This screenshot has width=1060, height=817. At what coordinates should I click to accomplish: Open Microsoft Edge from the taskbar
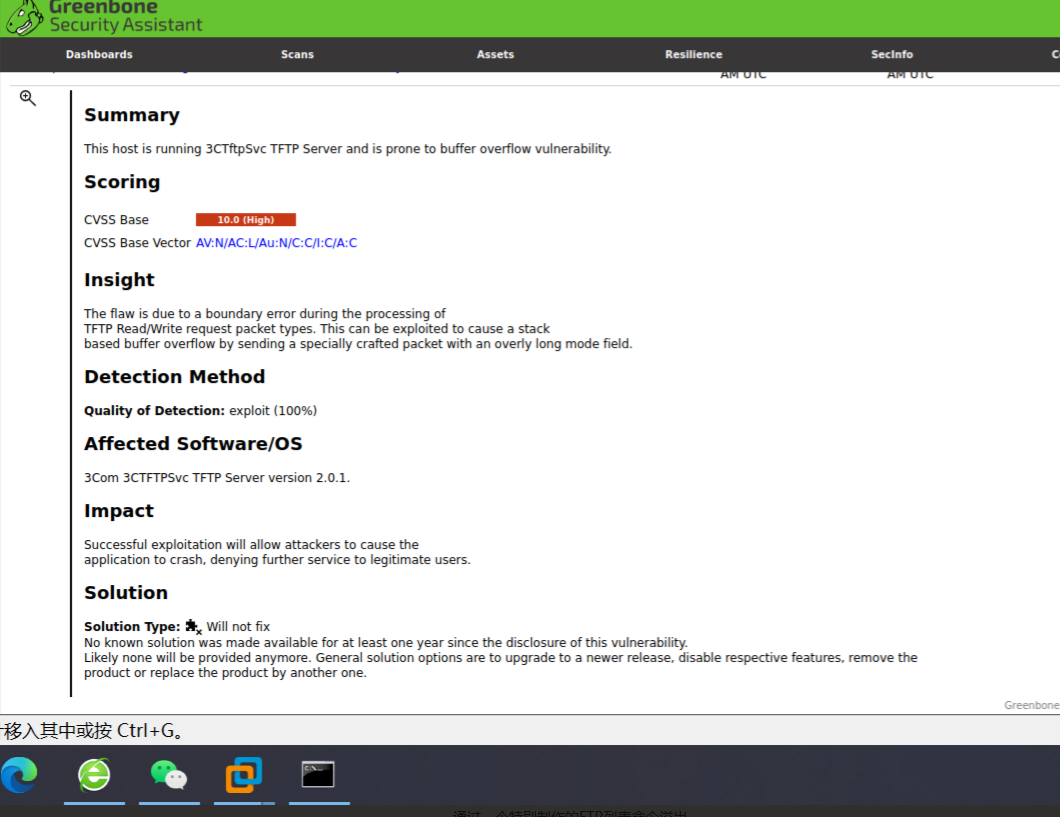tap(19, 774)
